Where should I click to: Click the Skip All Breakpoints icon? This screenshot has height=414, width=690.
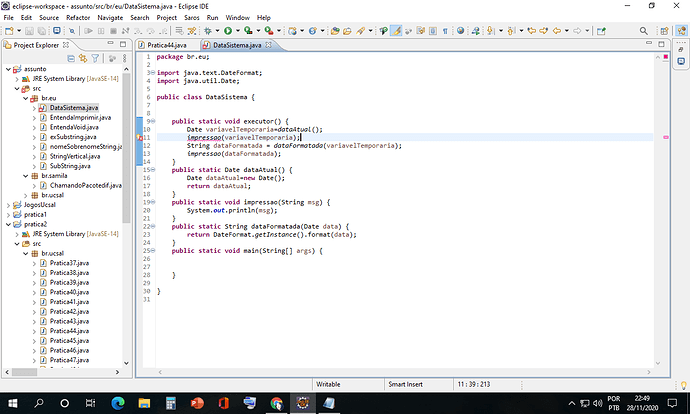(x=72, y=31)
